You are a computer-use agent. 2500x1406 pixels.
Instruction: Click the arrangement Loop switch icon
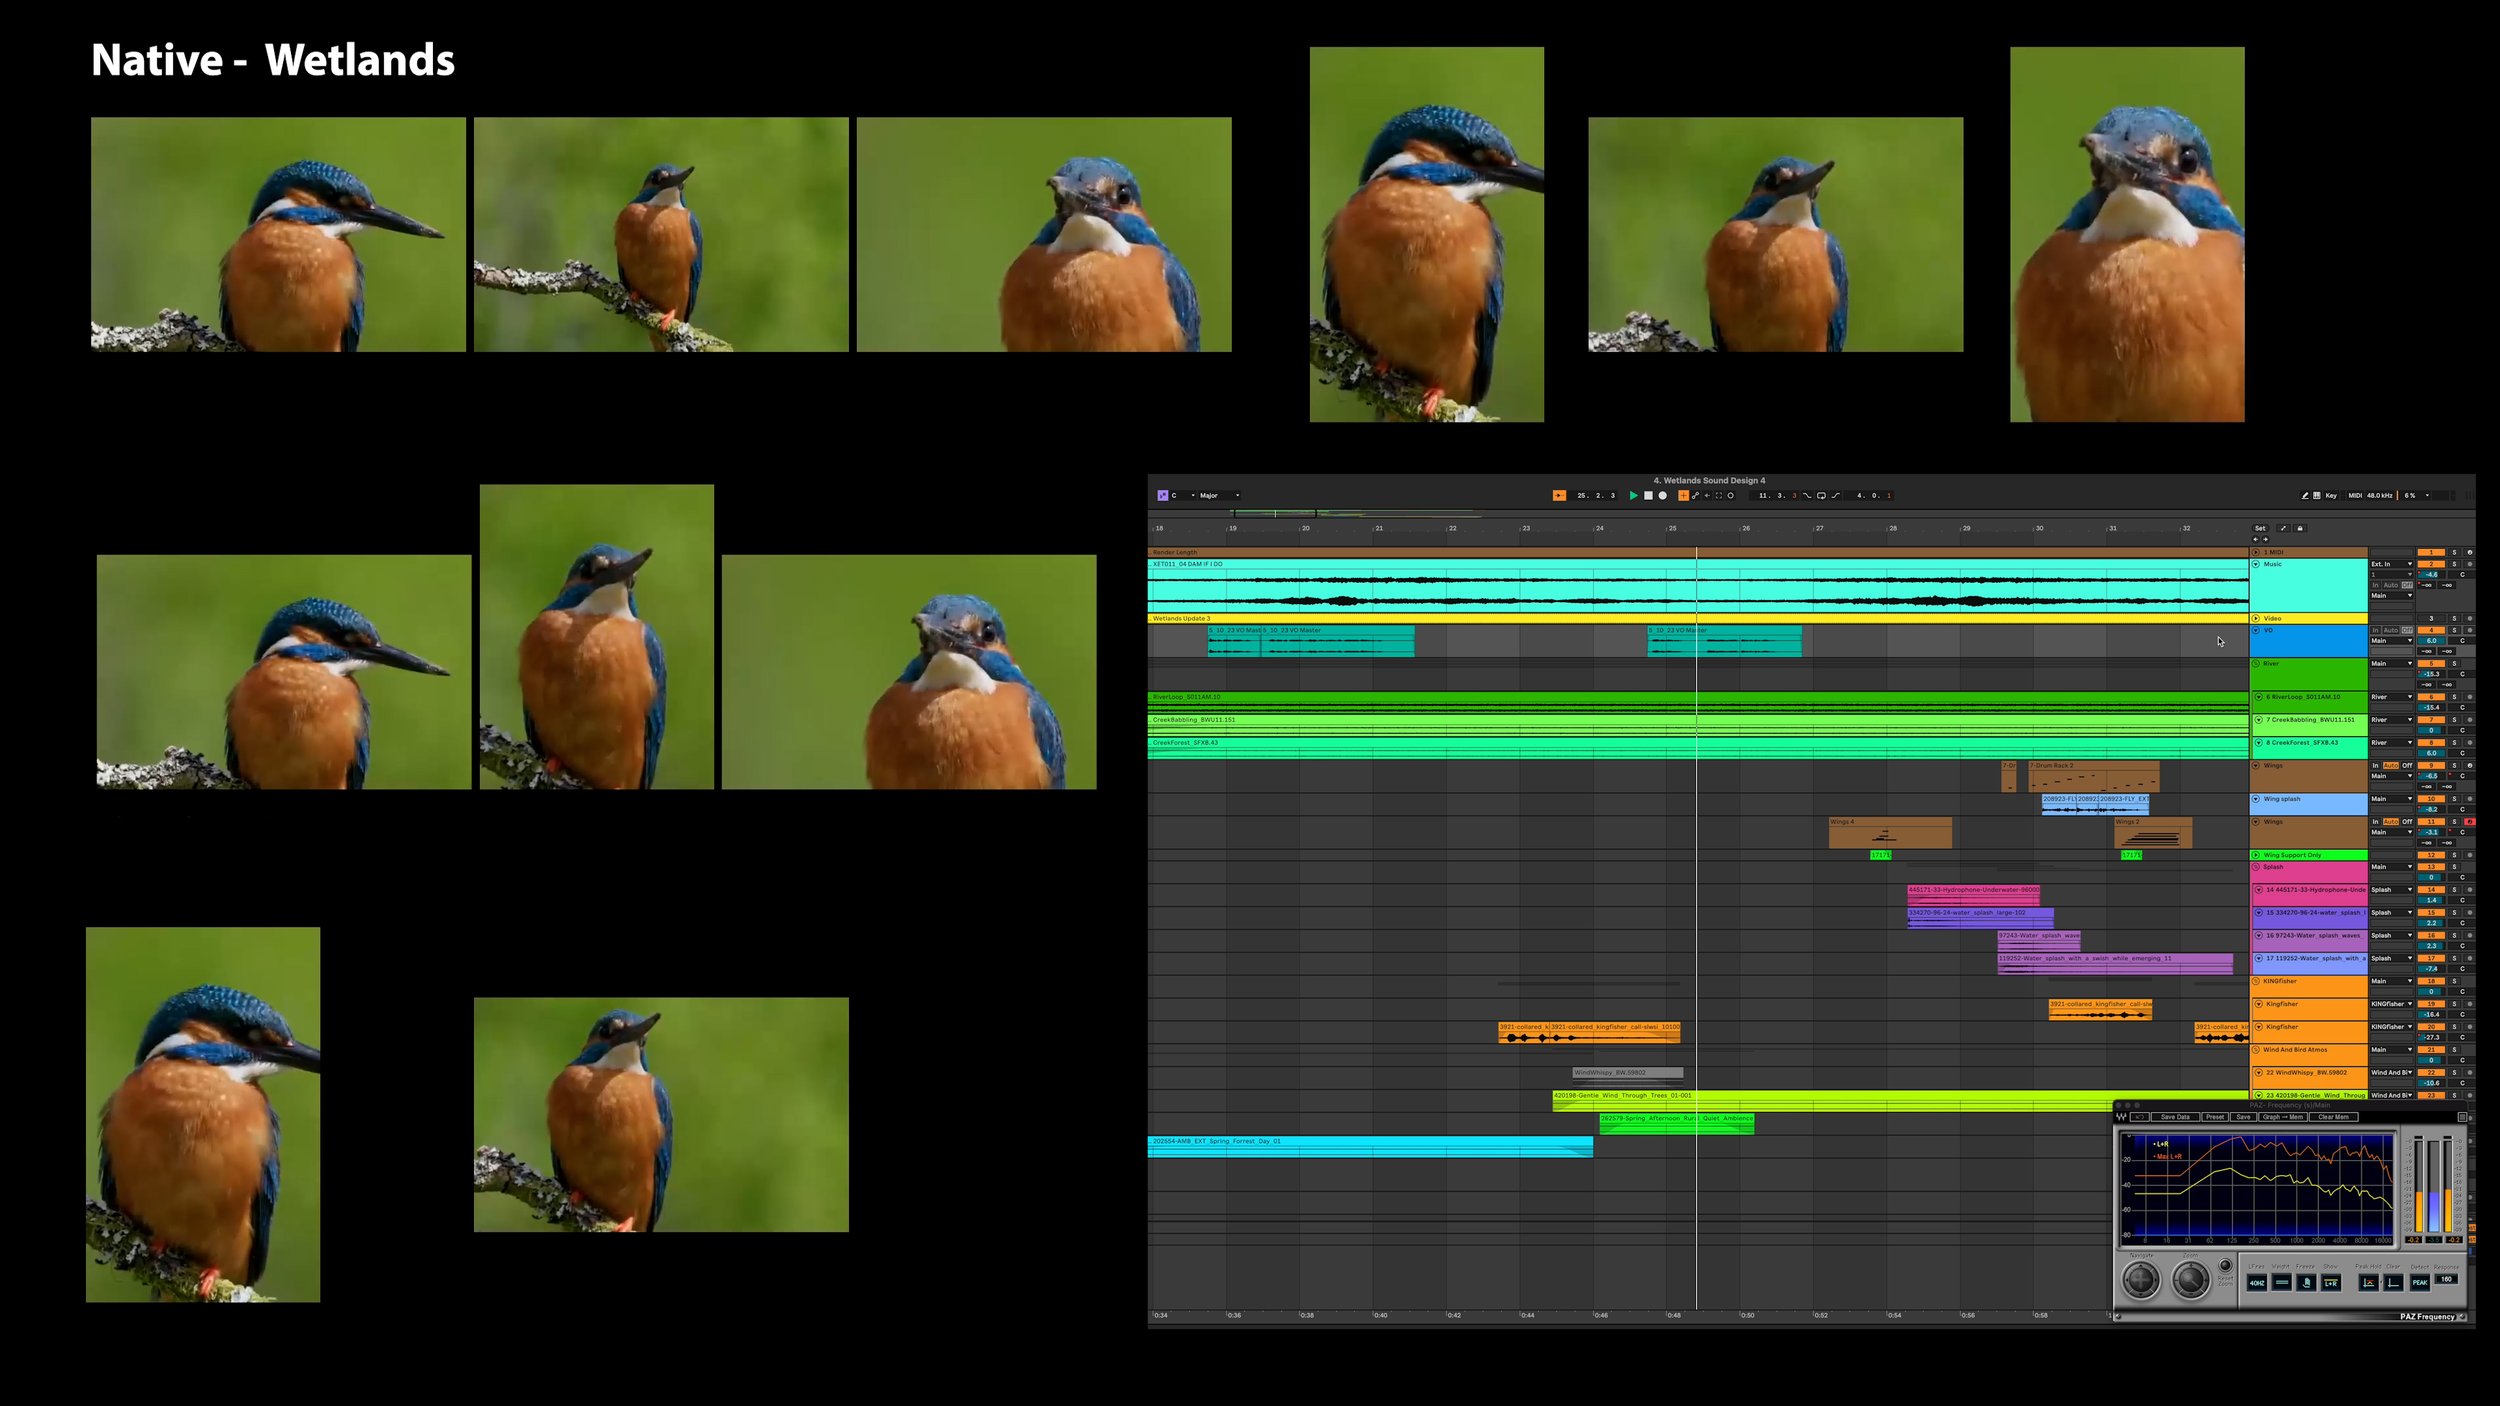click(x=1822, y=495)
